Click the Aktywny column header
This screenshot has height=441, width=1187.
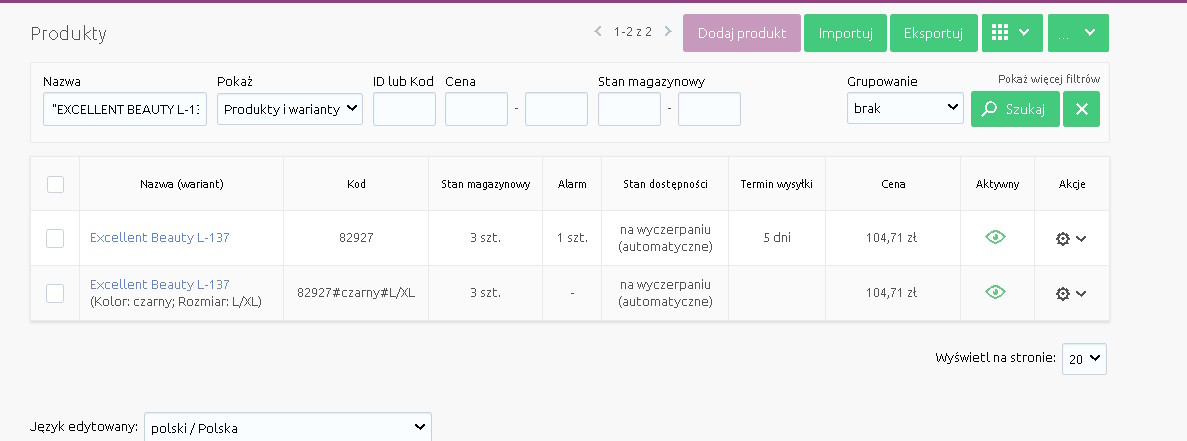click(x=997, y=184)
